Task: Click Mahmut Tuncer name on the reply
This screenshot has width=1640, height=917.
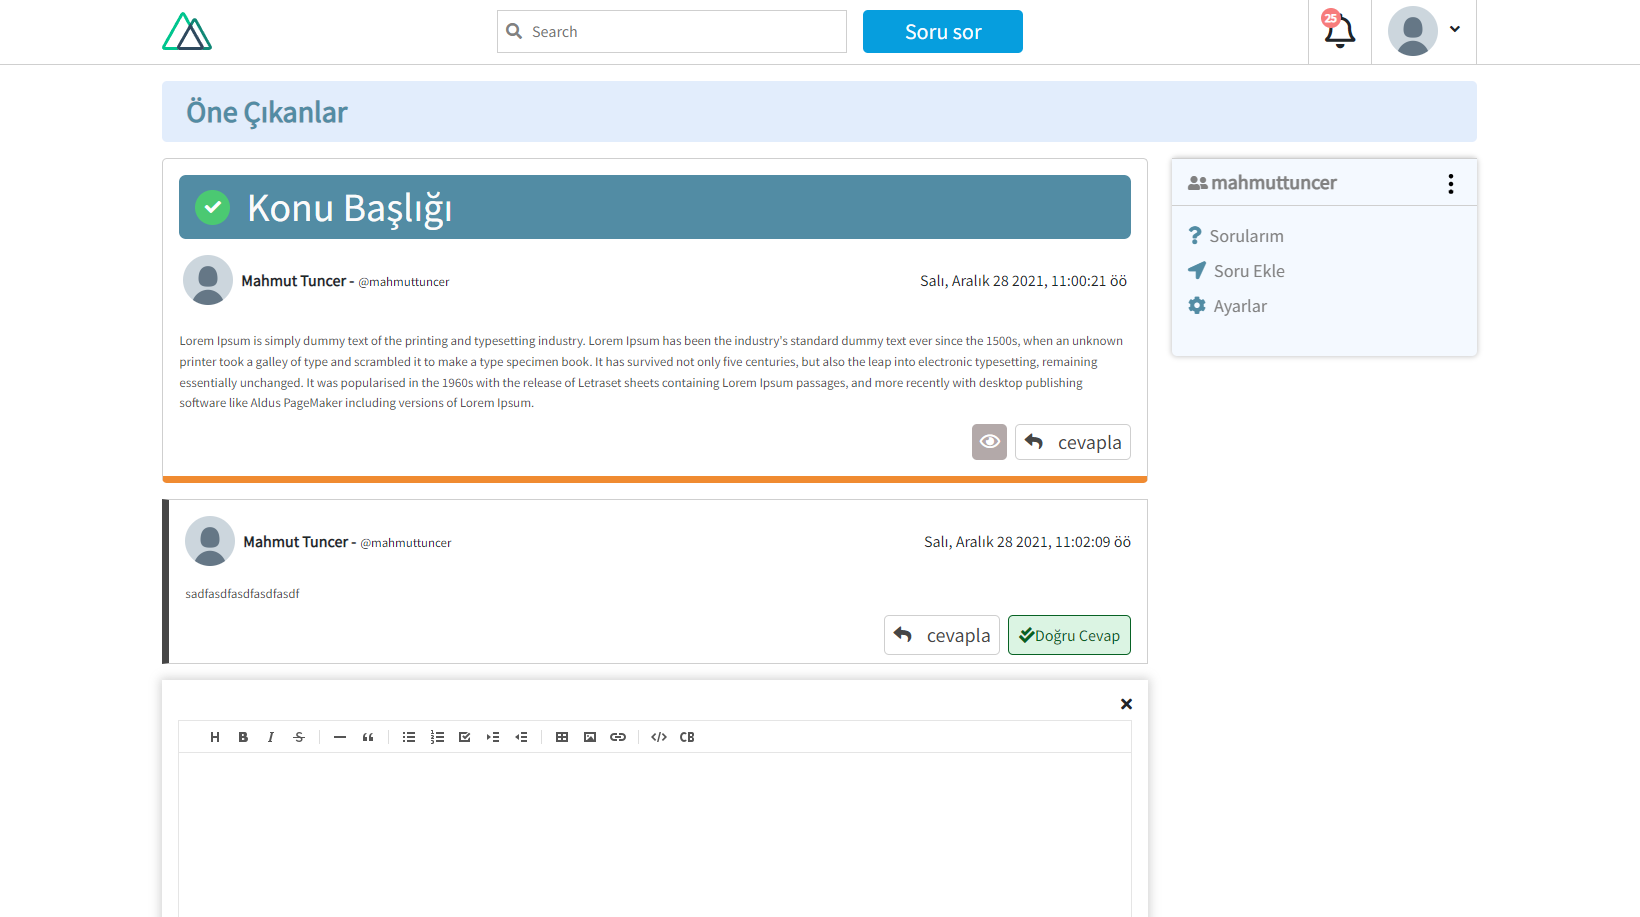Action: click(296, 542)
